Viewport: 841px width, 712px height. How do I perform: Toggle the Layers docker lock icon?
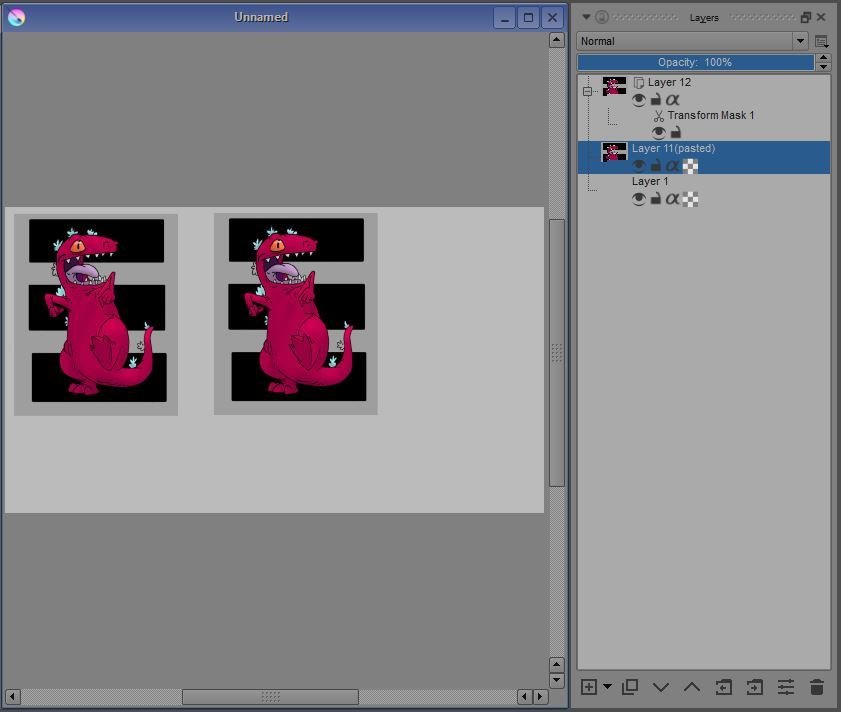point(602,17)
